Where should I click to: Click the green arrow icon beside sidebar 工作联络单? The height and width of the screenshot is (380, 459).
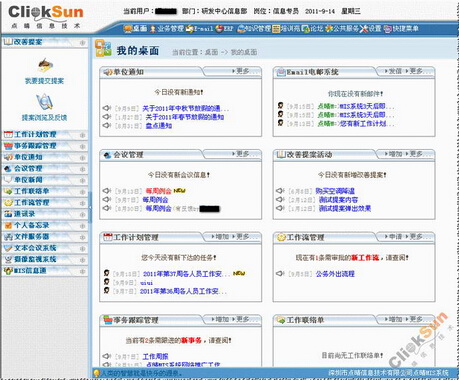point(8,191)
